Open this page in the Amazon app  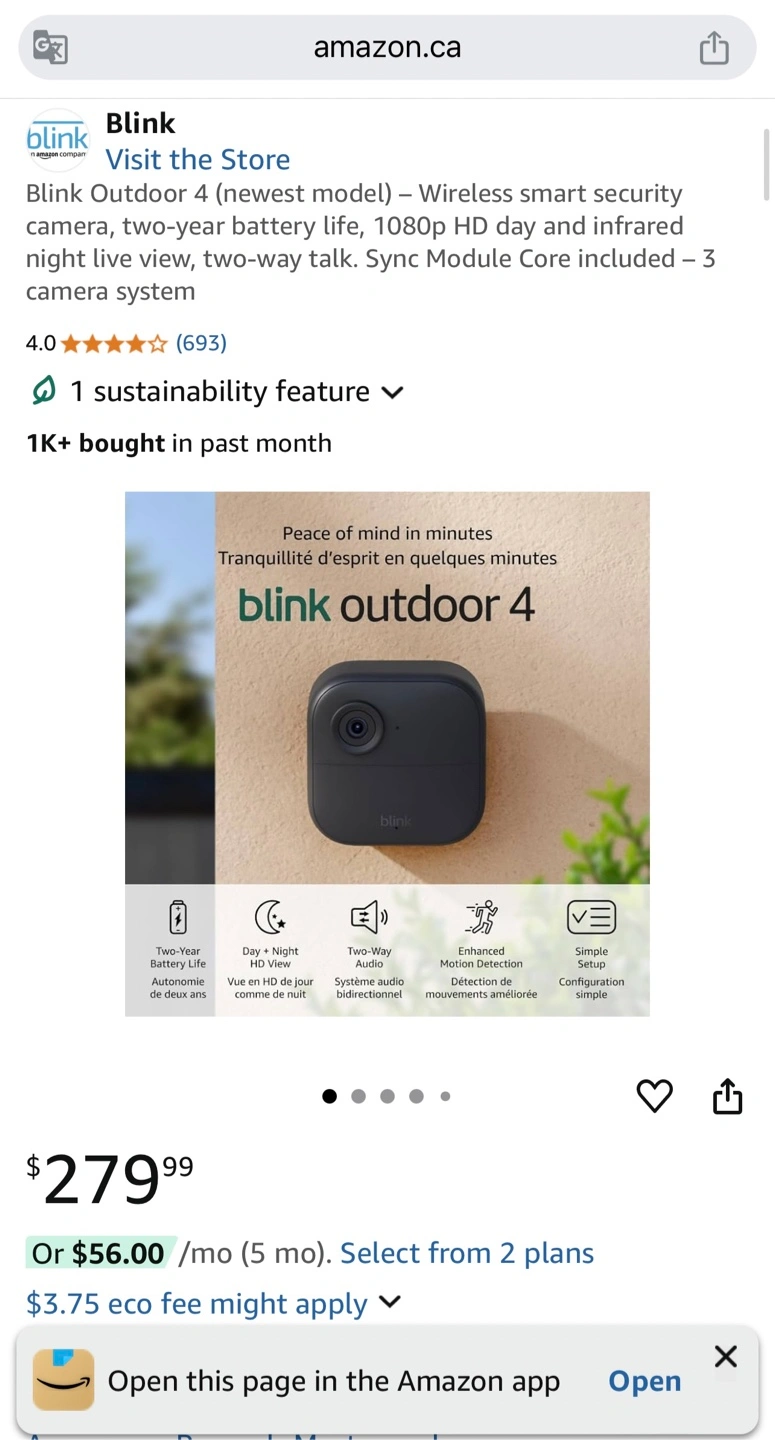point(645,1381)
